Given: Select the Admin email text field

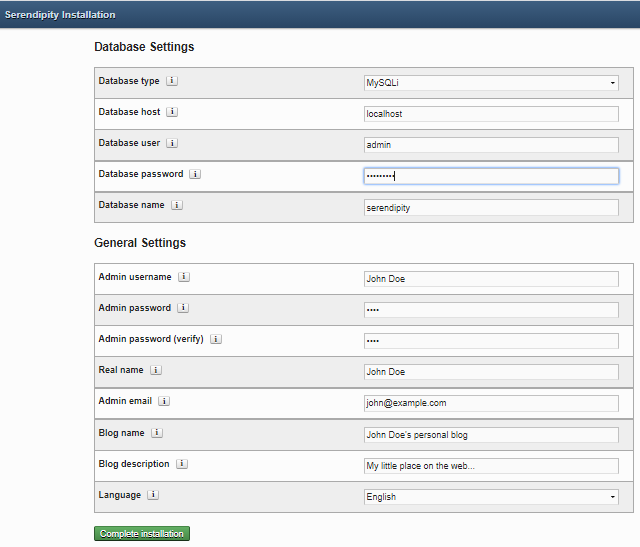Looking at the screenshot, I should [x=491, y=403].
